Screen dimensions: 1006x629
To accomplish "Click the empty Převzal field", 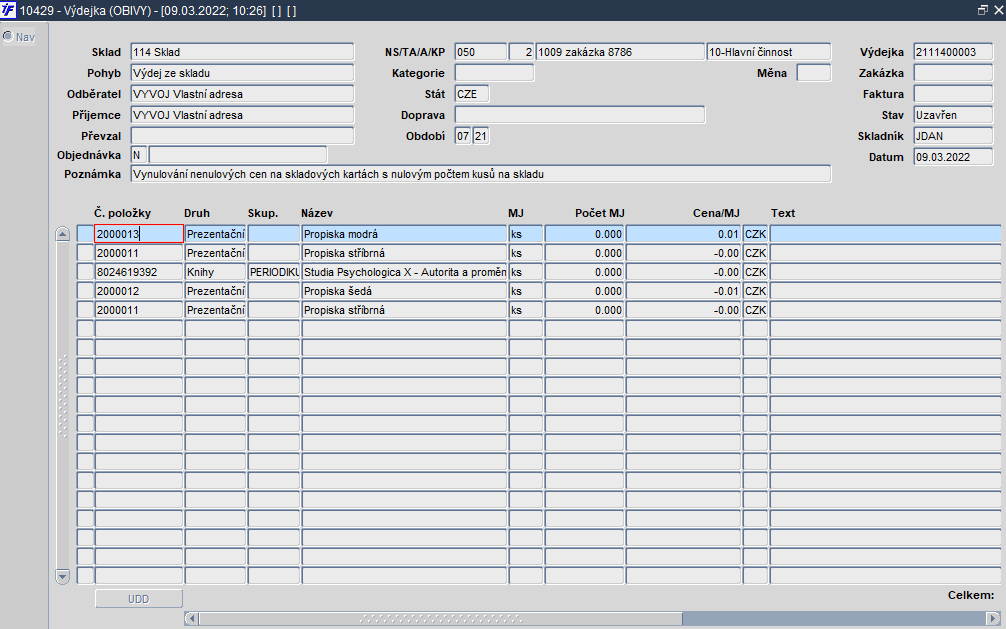I will pos(242,136).
